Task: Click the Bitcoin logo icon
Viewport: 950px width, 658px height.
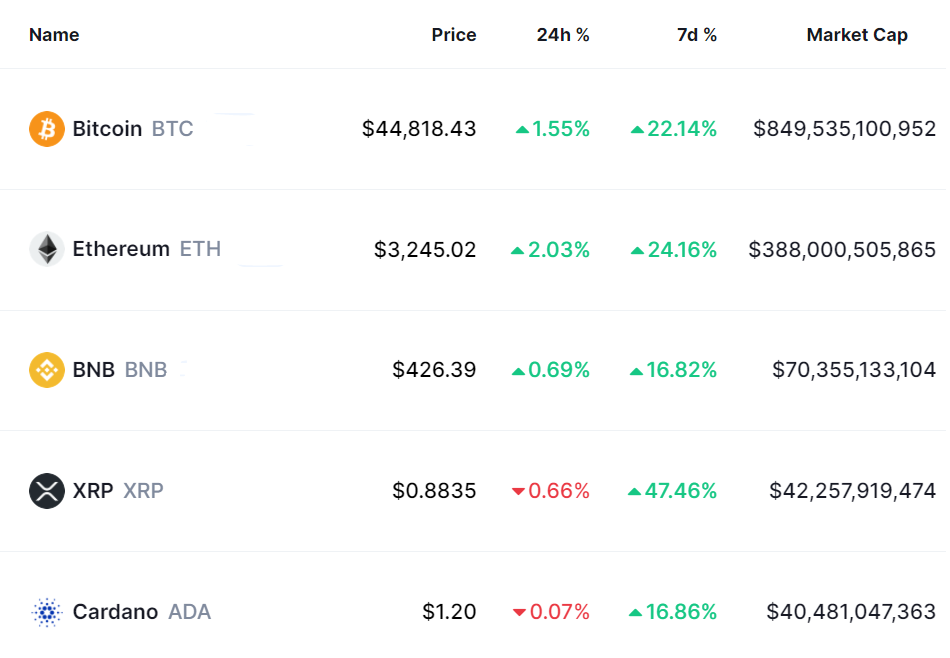Action: pyautogui.click(x=47, y=129)
